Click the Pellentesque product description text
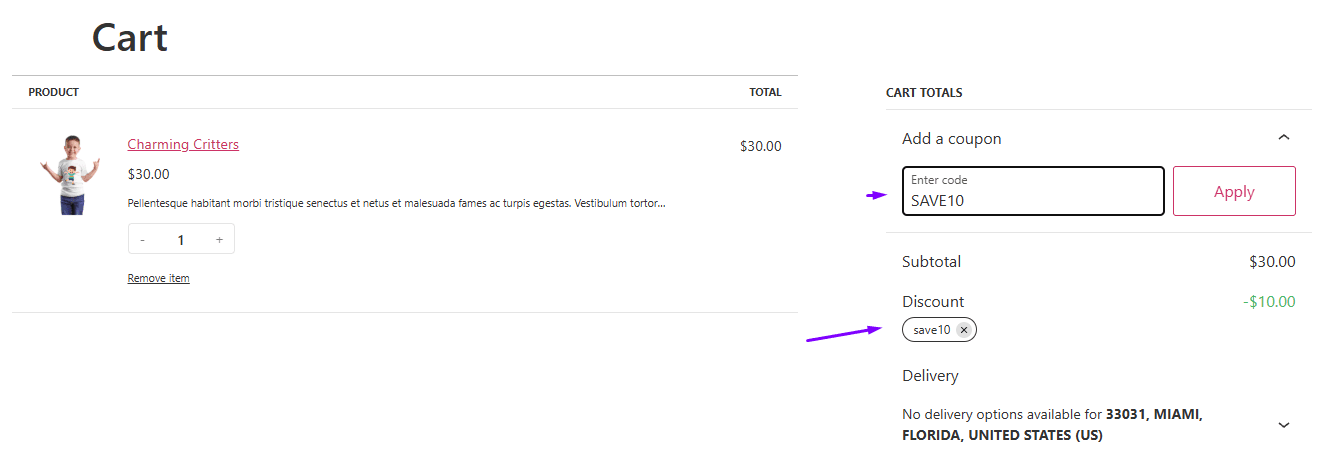The height and width of the screenshot is (468, 1325). (x=396, y=203)
